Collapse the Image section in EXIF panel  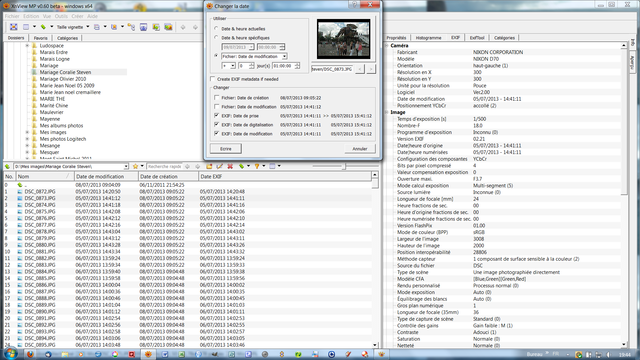387,112
